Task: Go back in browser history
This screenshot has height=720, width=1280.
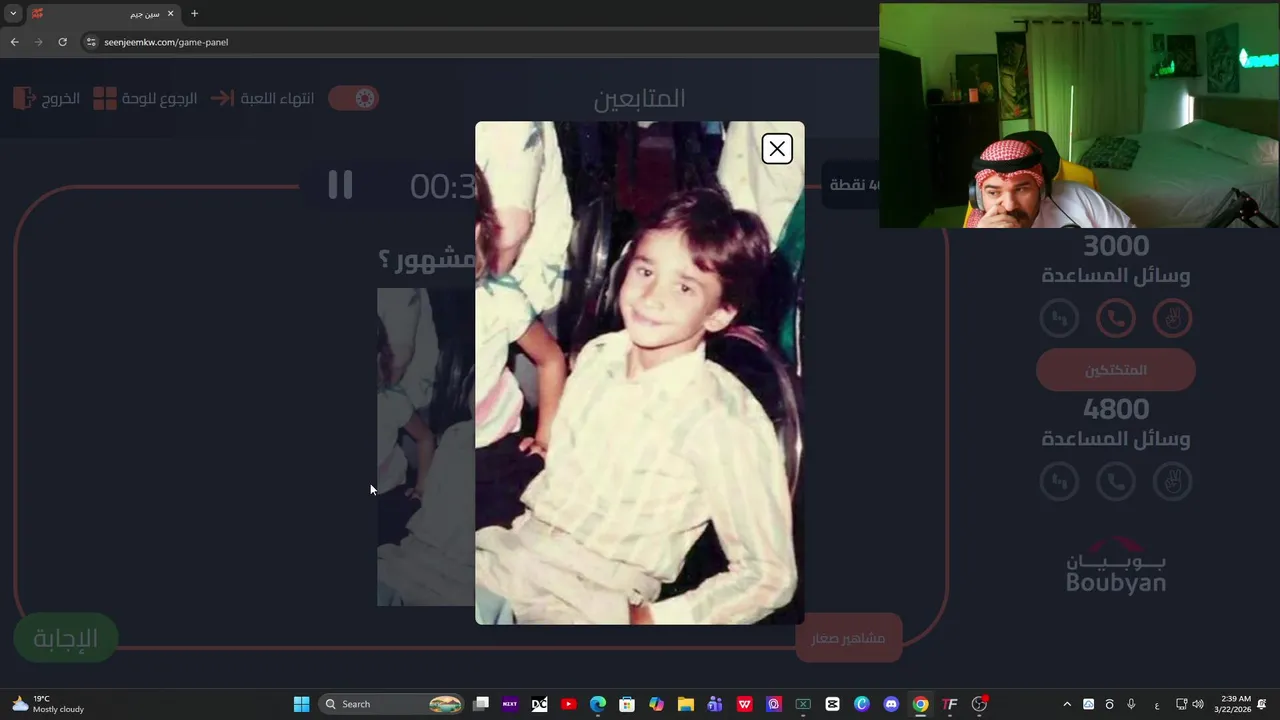Action: click(x=14, y=42)
